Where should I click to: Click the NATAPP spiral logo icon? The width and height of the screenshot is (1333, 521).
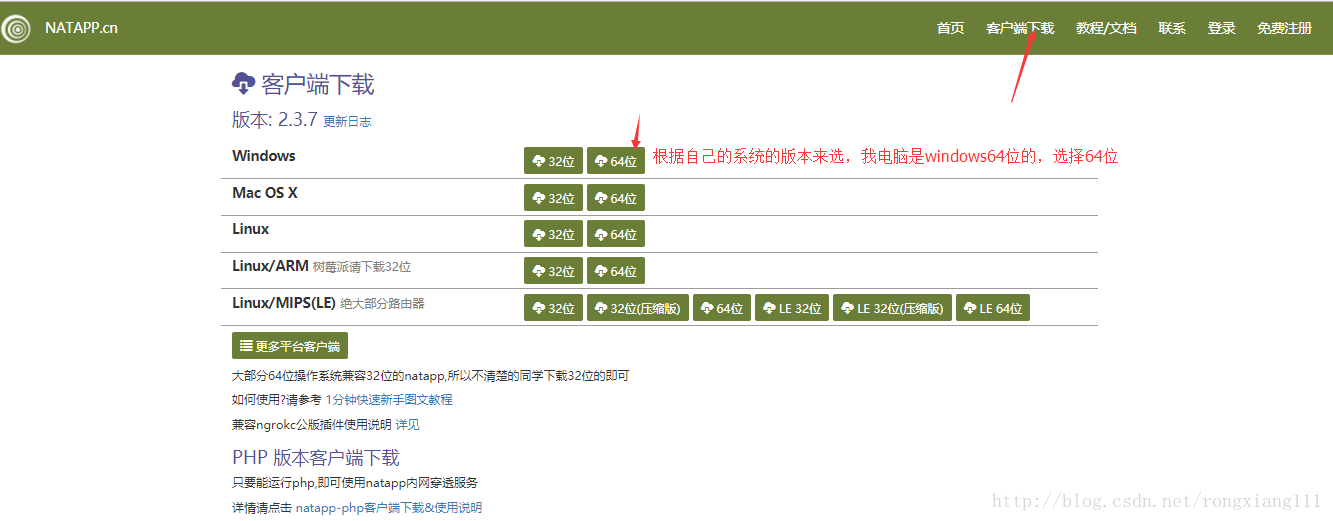point(16,29)
